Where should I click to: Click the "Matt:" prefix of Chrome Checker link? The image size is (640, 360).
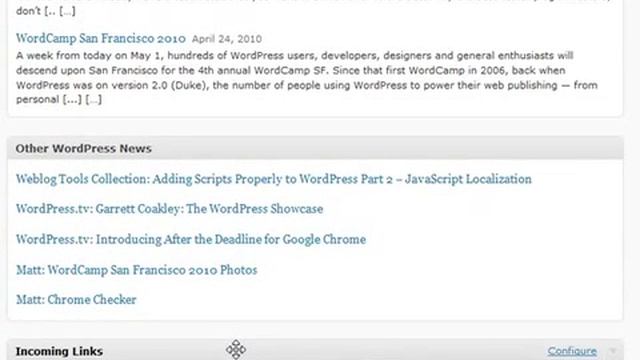pyautogui.click(x=31, y=300)
